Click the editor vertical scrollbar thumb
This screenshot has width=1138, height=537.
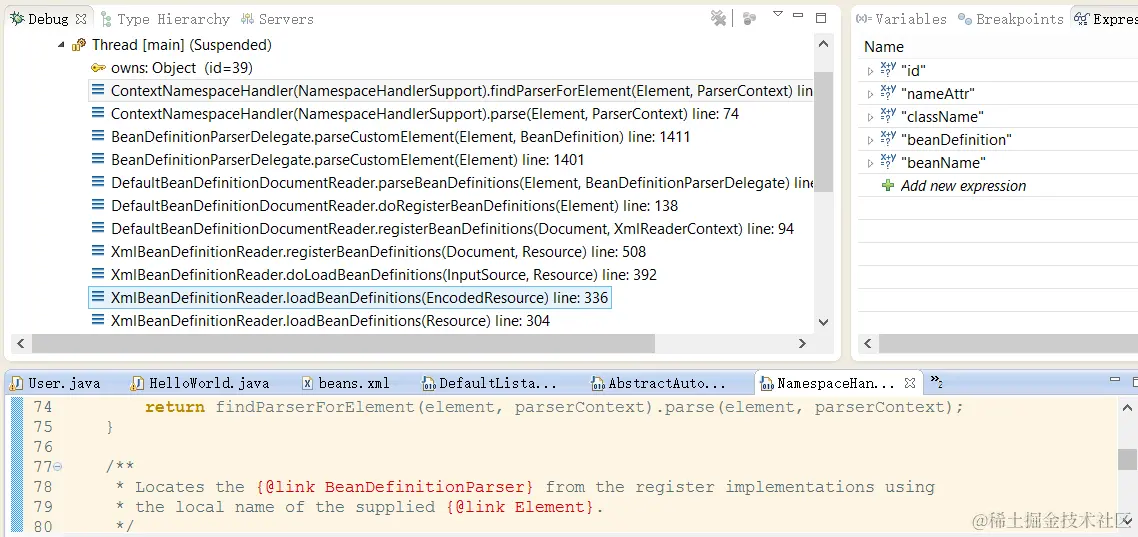1127,459
